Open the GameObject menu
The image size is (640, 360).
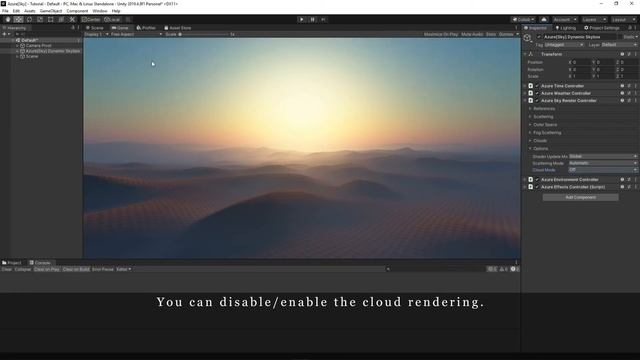[51, 11]
